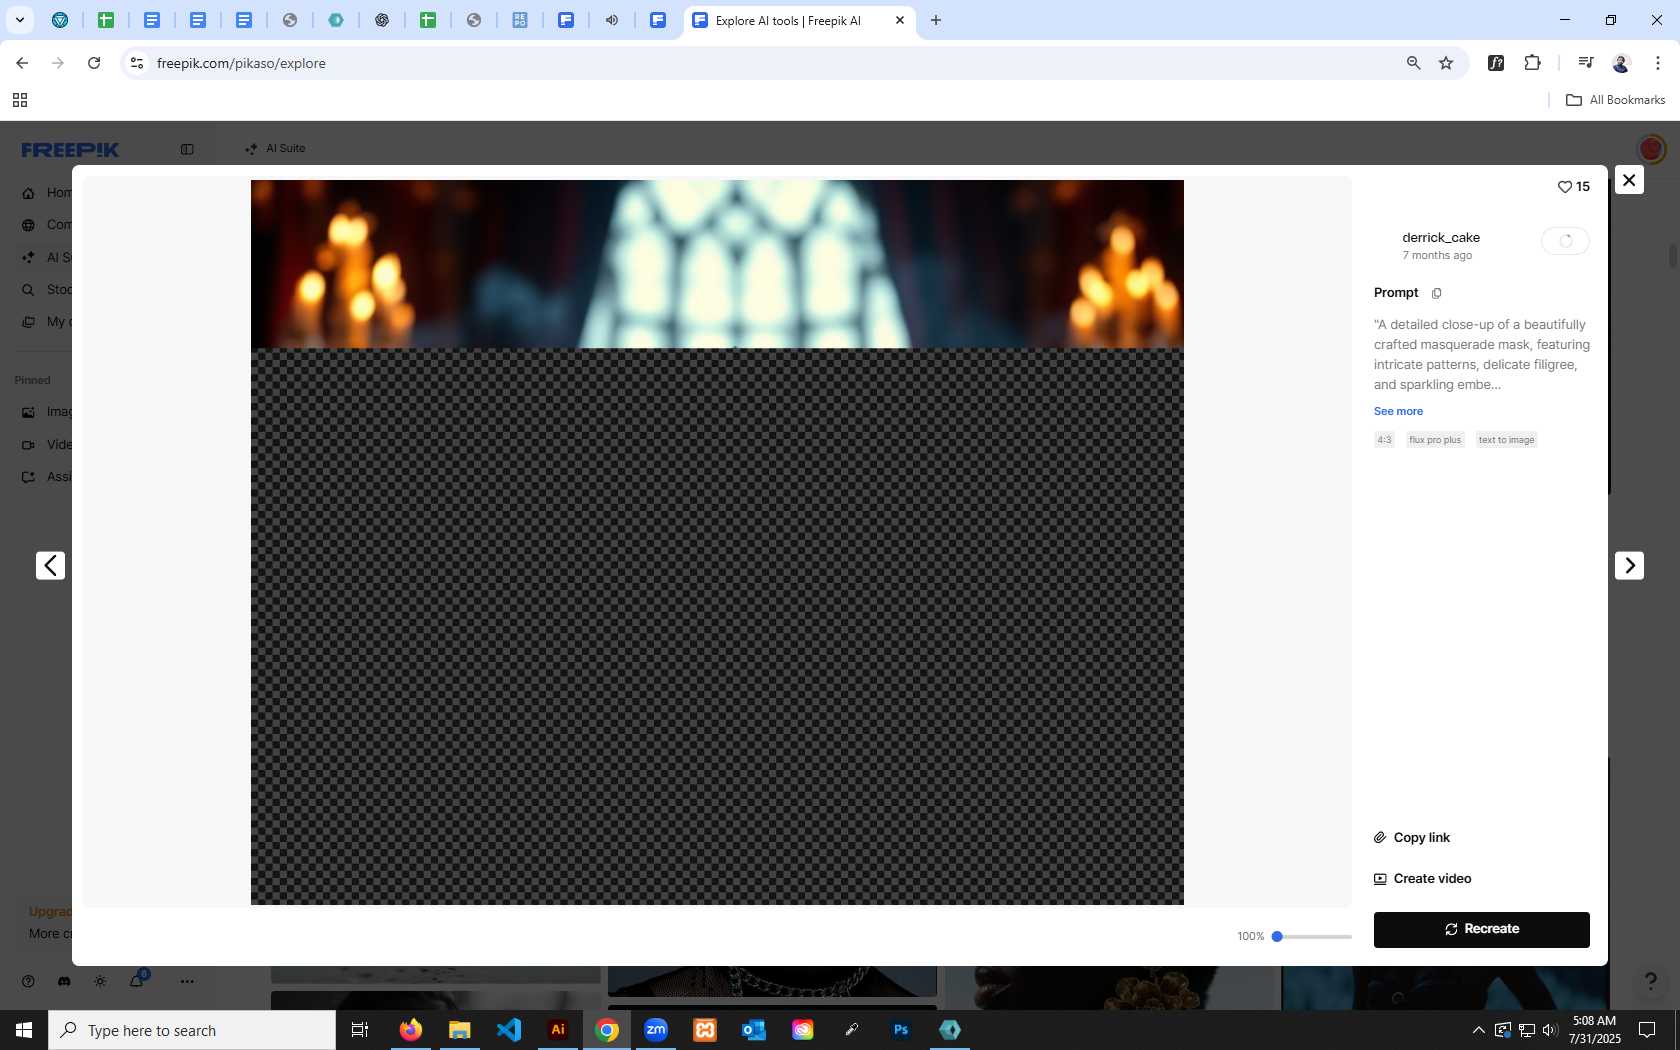Close the image preview modal
The height and width of the screenshot is (1050, 1680).
[1629, 180]
